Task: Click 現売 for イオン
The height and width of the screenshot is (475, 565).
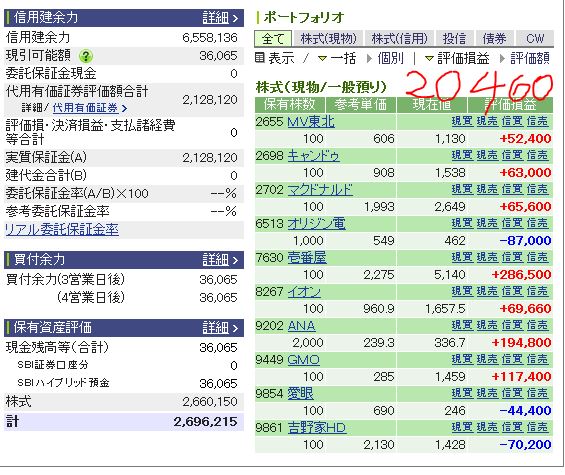Action: point(487,291)
